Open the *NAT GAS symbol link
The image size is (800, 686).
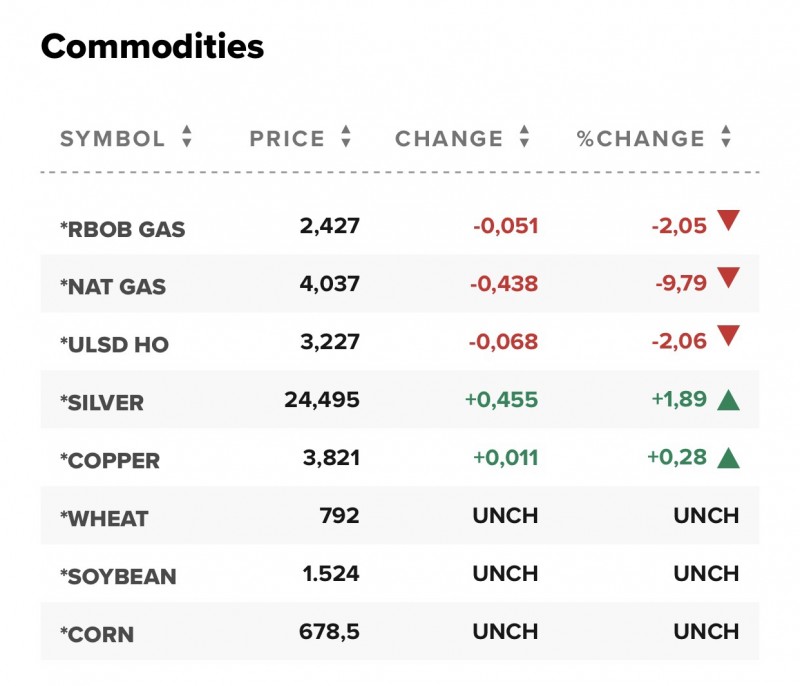113,287
